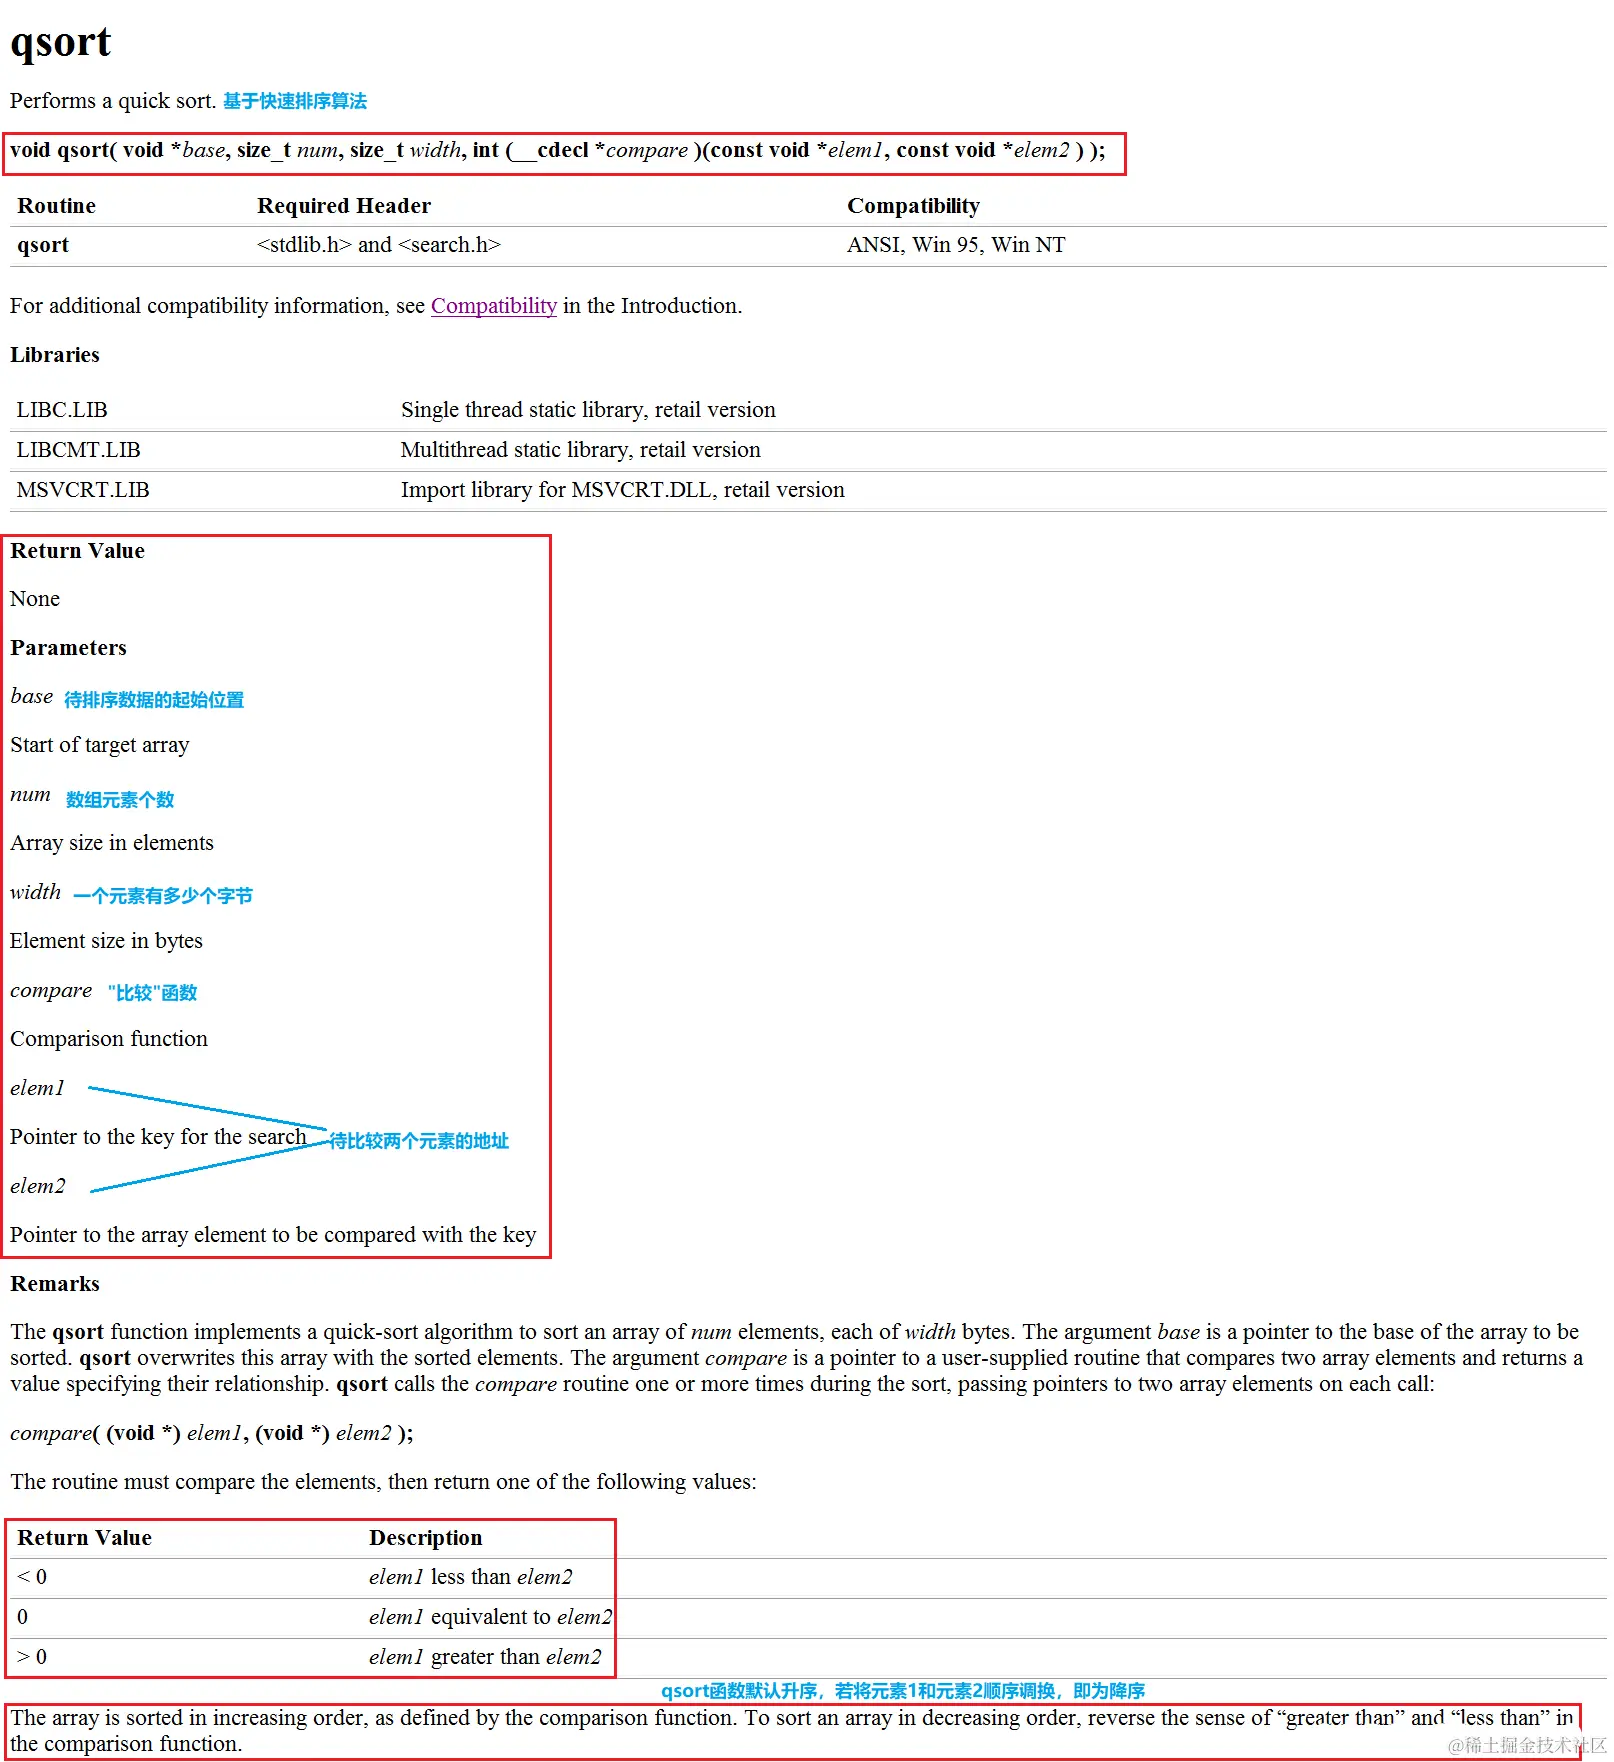
Task: Open the Compatibility link in the Introduction sentence
Action: 493,306
